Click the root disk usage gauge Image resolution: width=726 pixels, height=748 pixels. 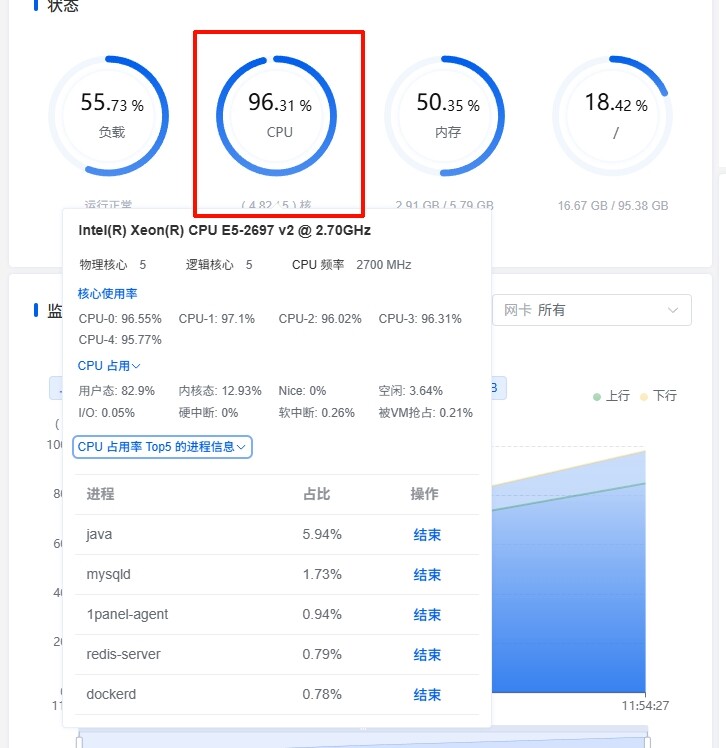click(x=614, y=115)
